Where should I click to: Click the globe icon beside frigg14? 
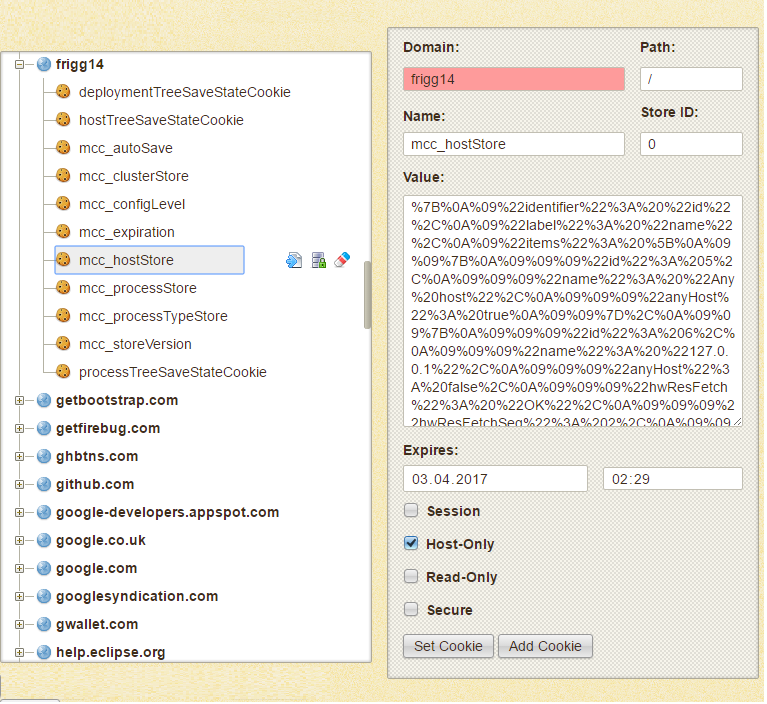coord(44,64)
